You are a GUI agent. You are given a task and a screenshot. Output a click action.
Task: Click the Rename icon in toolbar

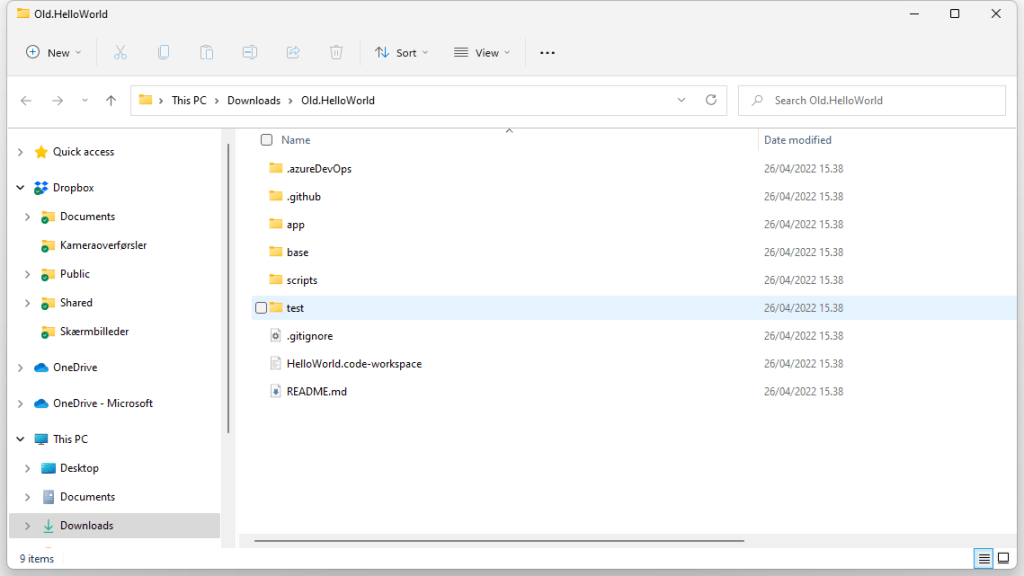(250, 52)
